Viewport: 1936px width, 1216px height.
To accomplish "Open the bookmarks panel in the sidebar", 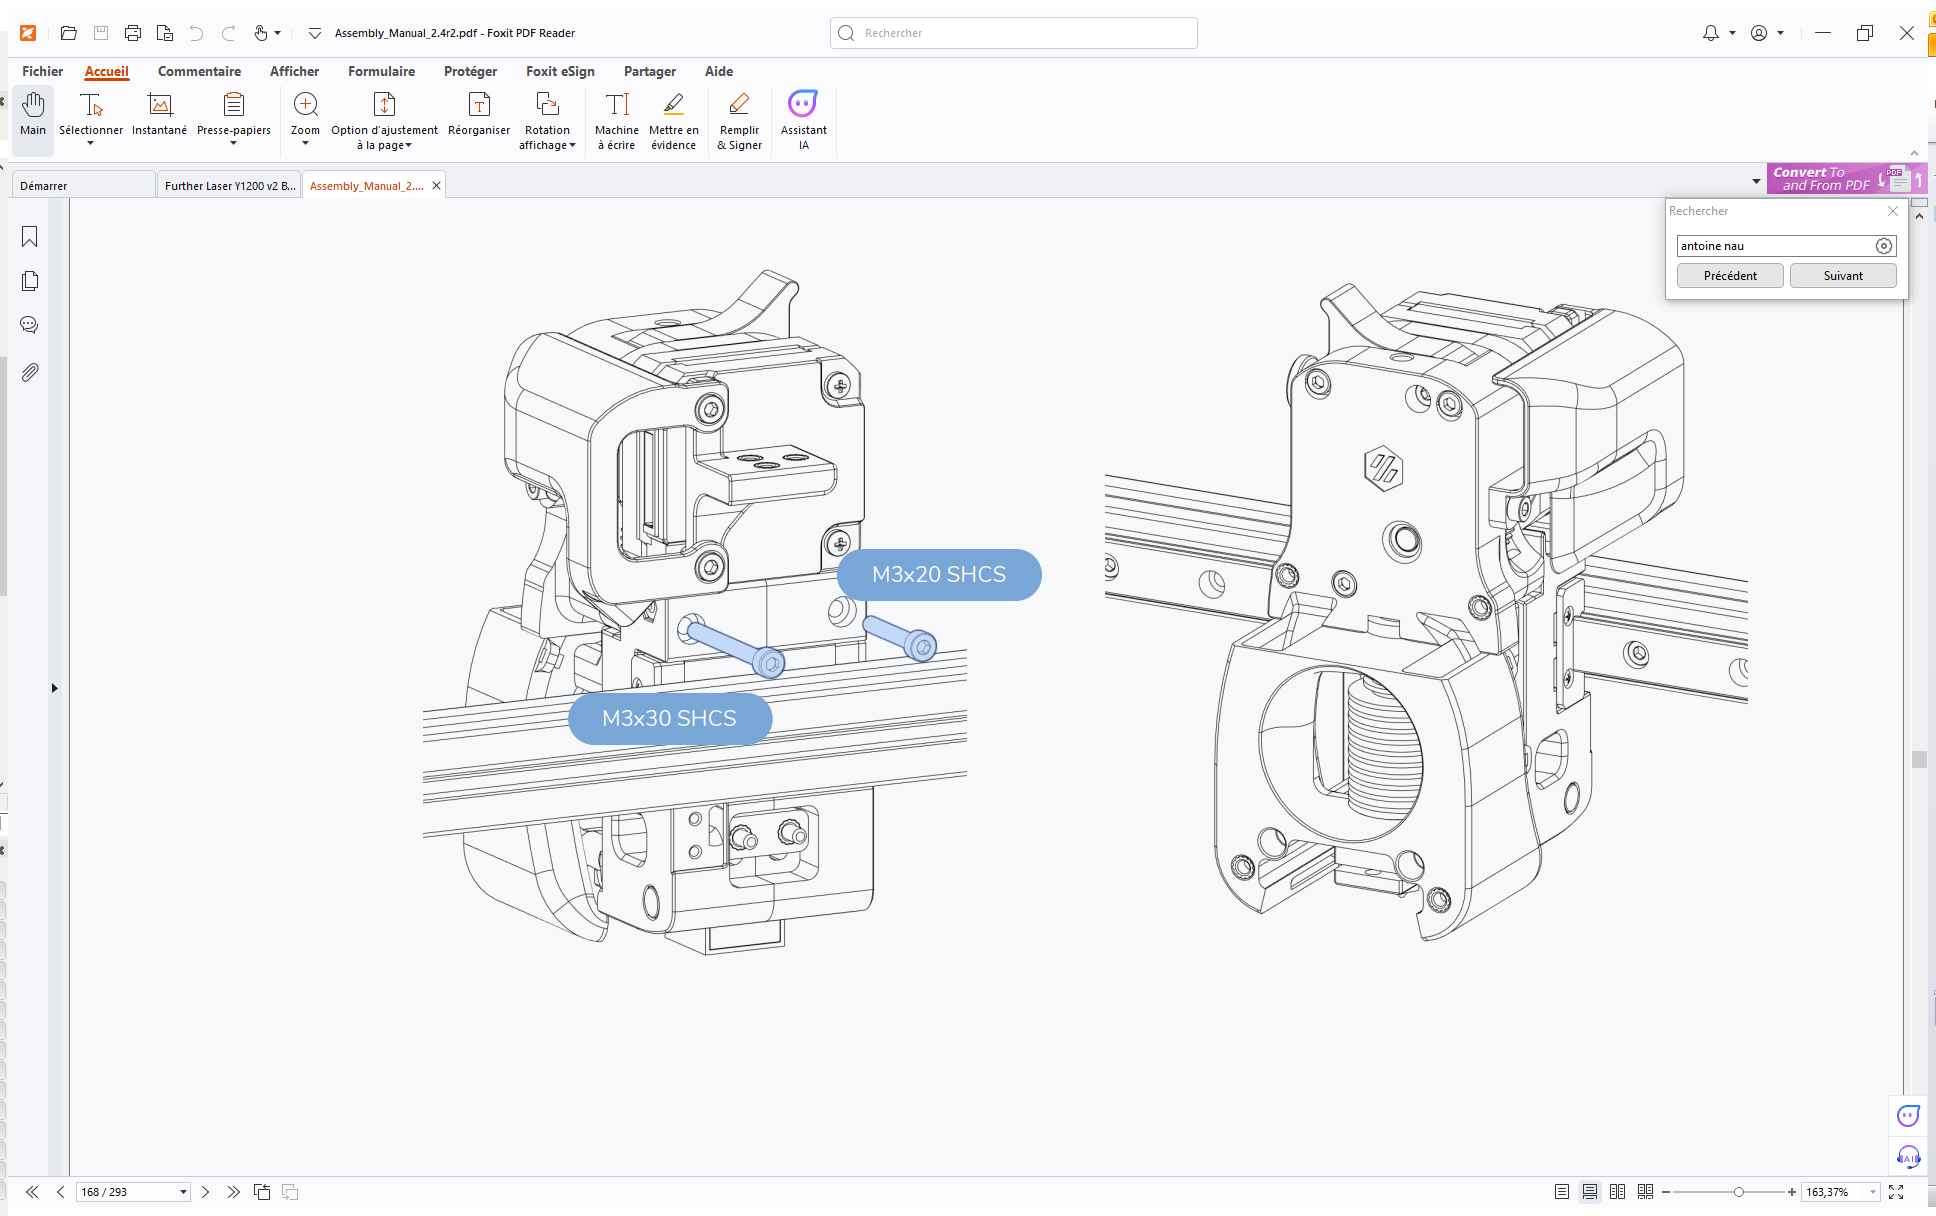I will 30,237.
